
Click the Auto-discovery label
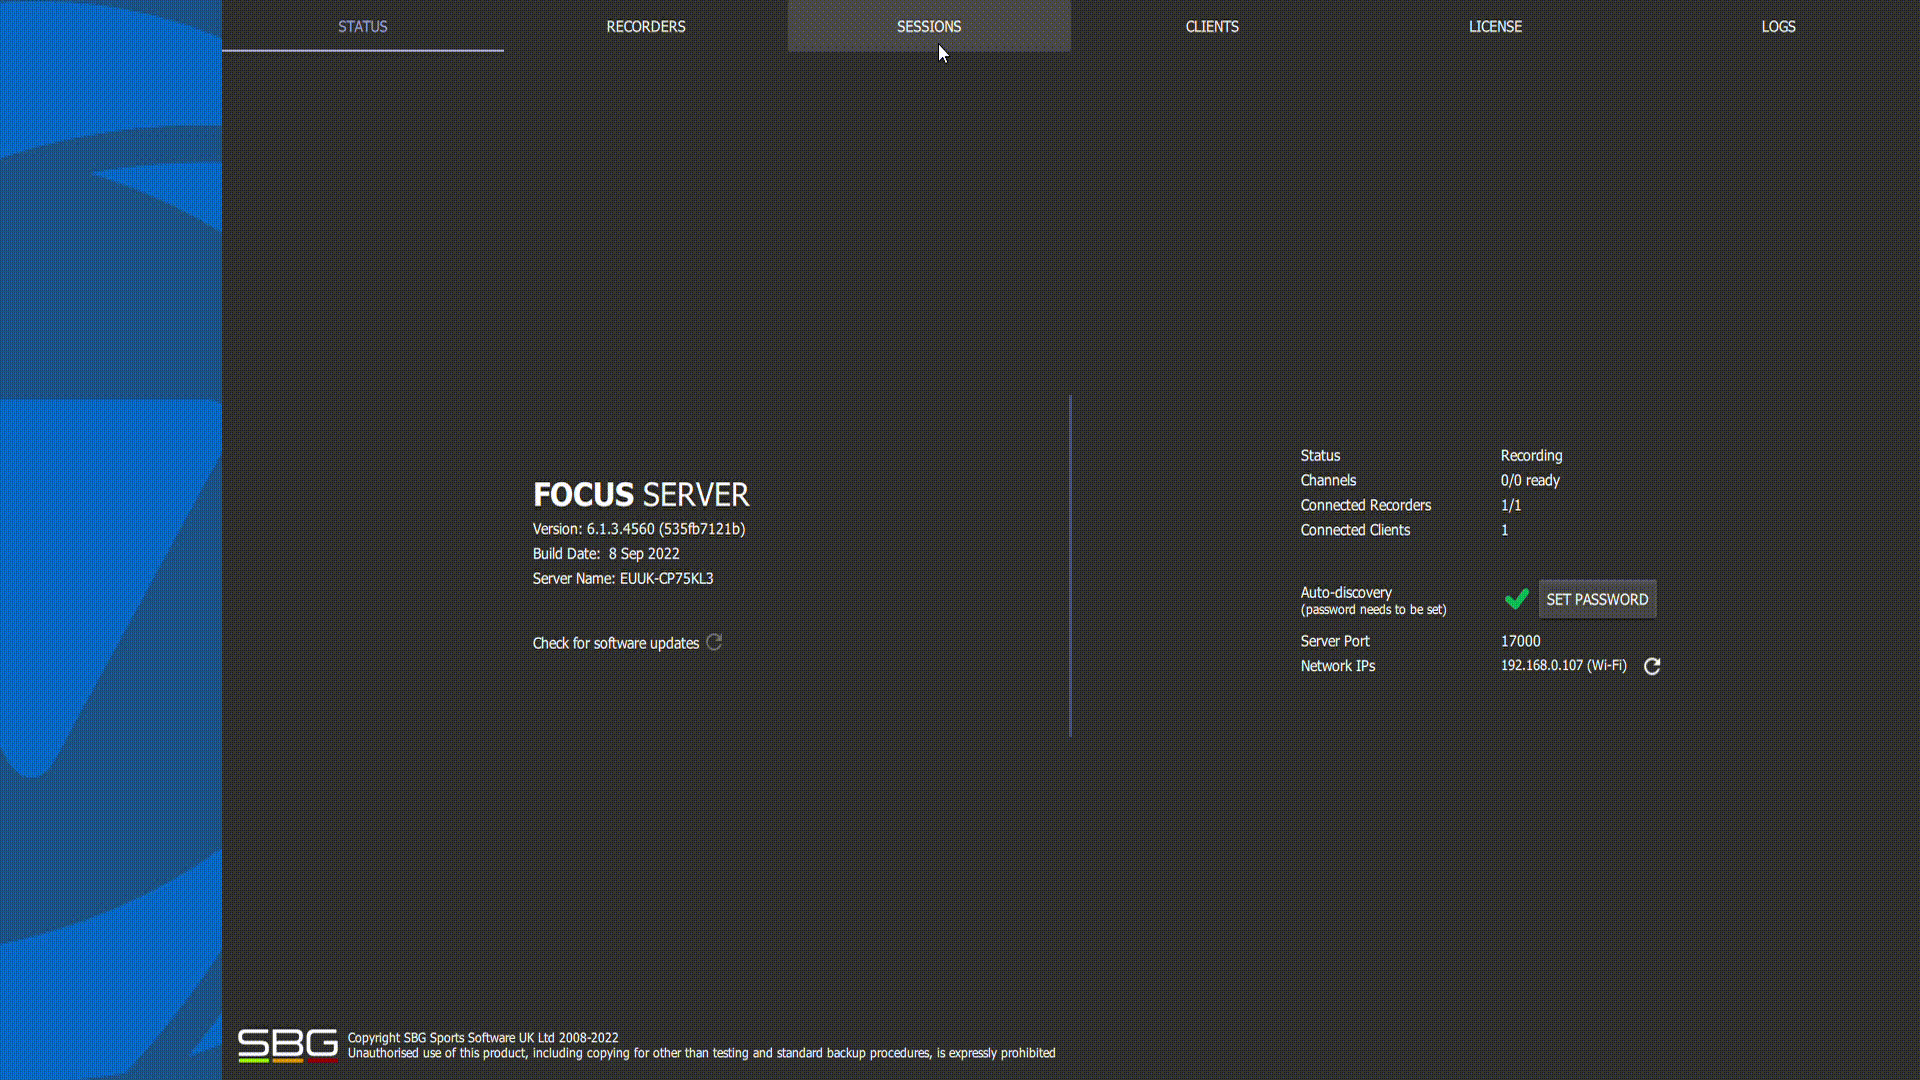coord(1346,592)
